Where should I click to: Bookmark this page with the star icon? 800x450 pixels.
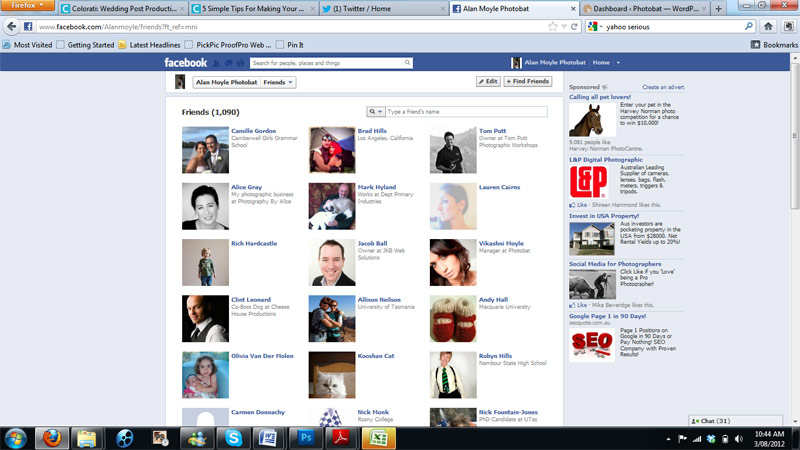553,27
